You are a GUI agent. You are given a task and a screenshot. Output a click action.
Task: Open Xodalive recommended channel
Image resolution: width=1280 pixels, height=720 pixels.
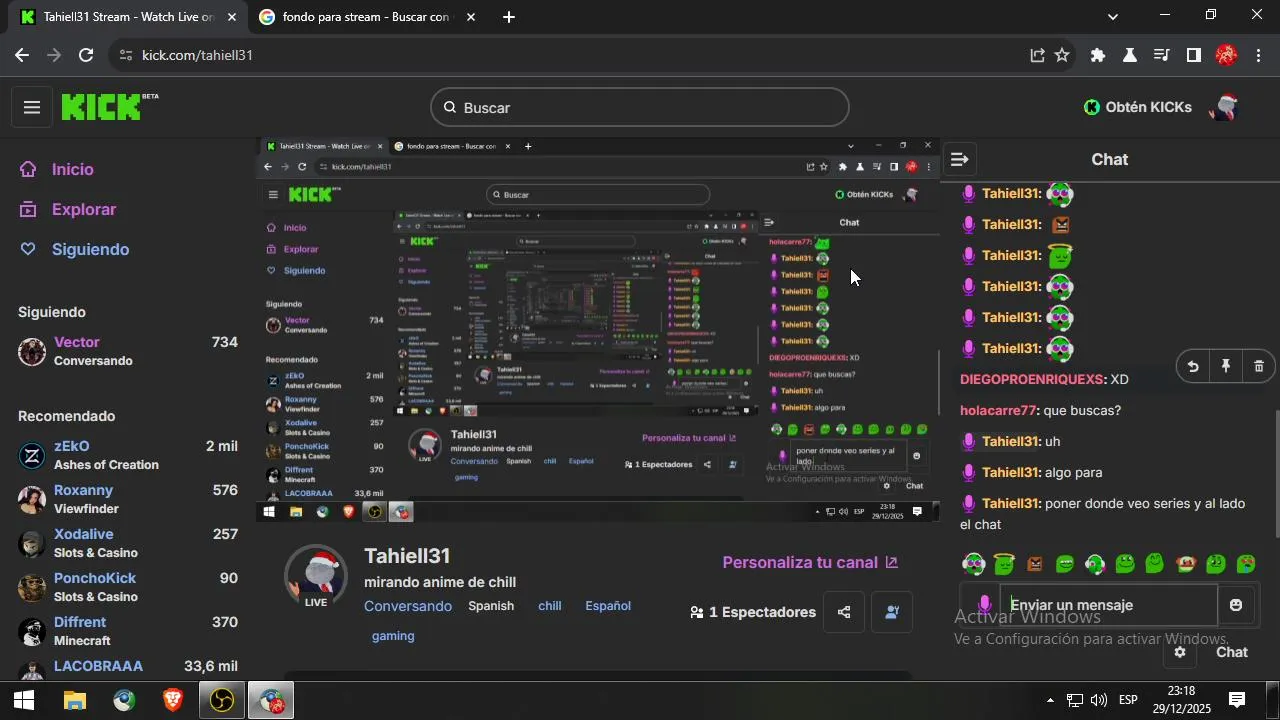[x=128, y=543]
